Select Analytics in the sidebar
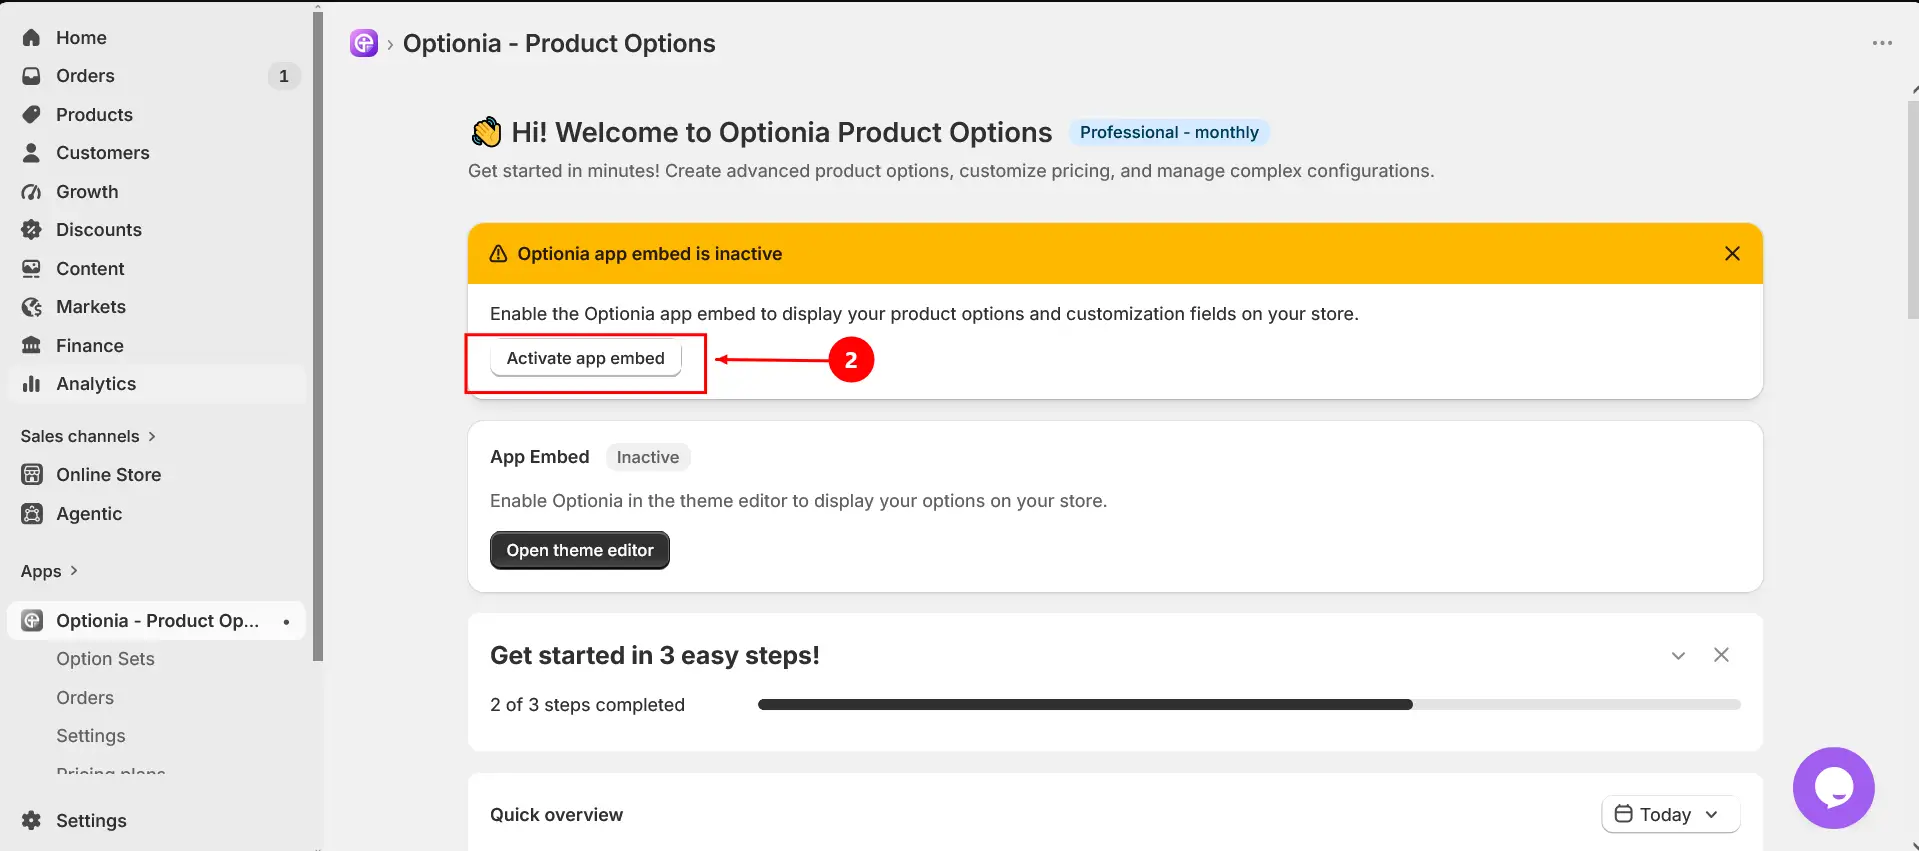Image resolution: width=1919 pixels, height=851 pixels. coord(156,384)
